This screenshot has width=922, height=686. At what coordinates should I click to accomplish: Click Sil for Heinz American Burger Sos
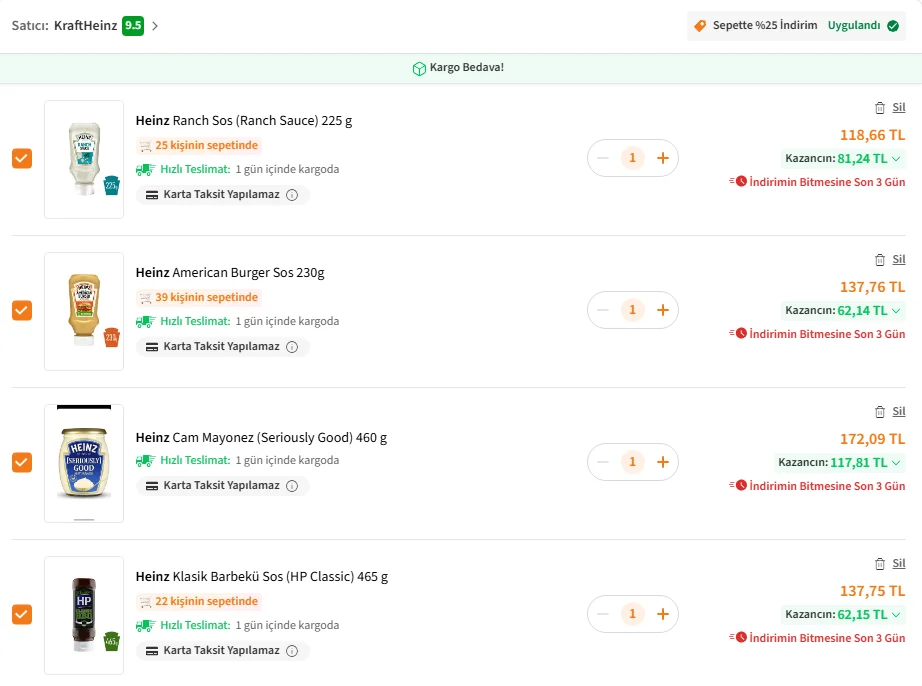coord(898,260)
